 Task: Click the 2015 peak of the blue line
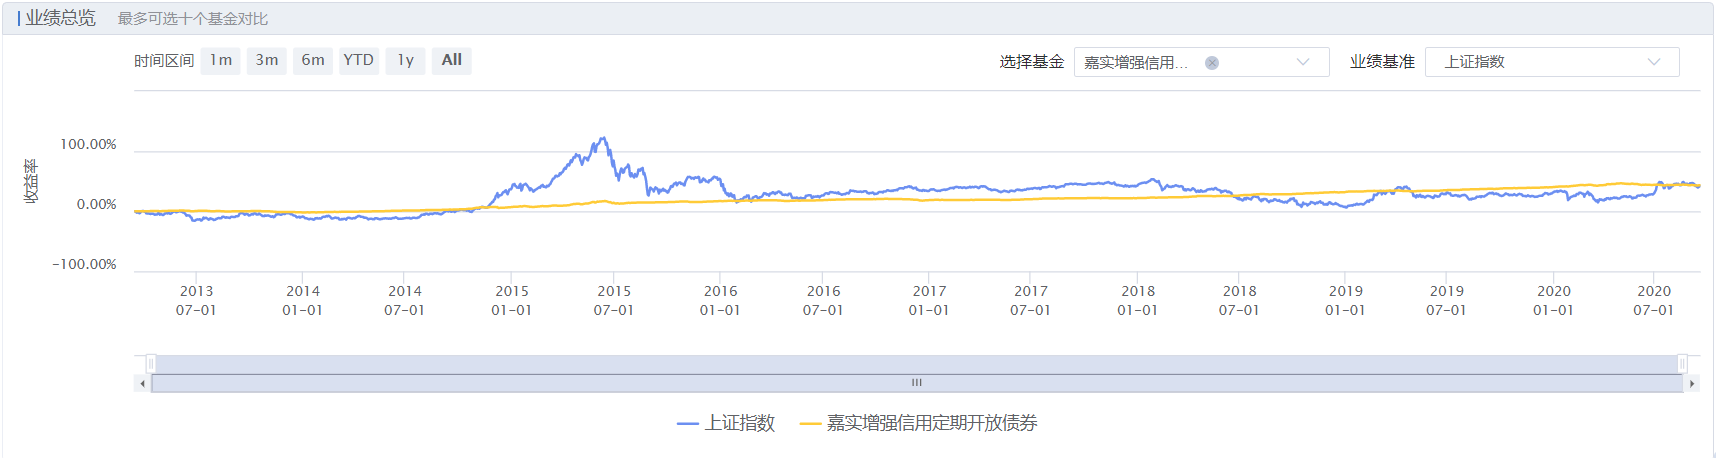coord(603,139)
